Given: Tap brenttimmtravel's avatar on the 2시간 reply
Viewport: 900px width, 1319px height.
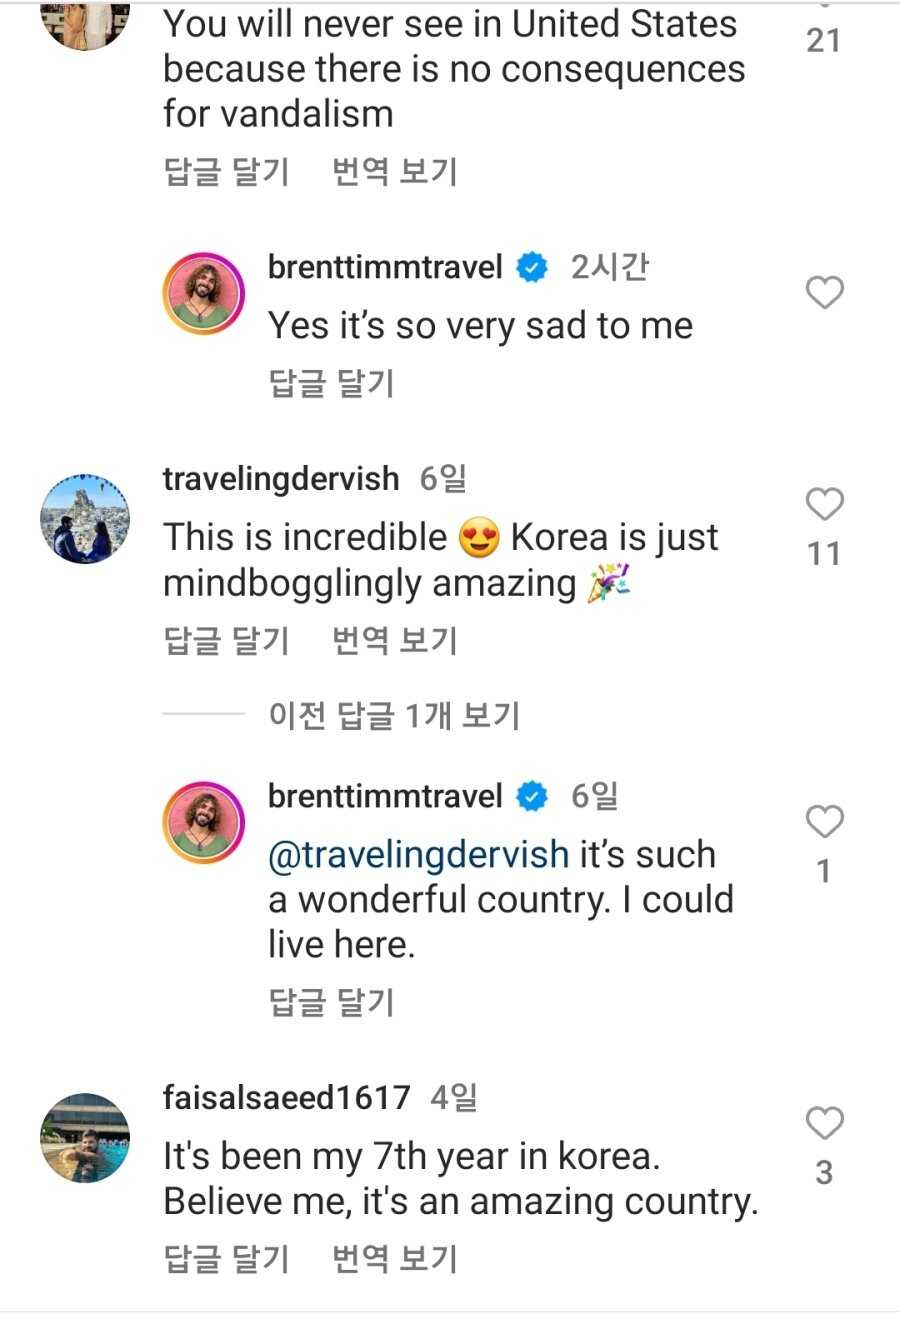Looking at the screenshot, I should (x=203, y=293).
